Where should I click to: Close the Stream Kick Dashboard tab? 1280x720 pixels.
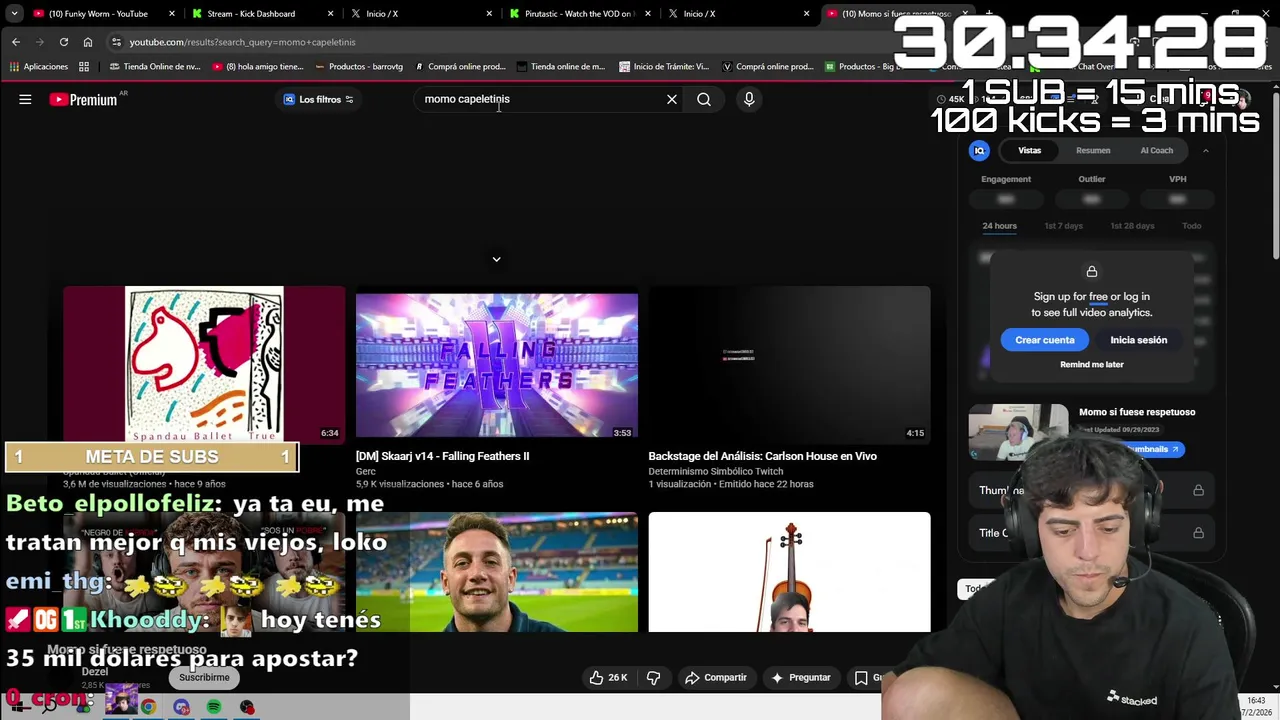(x=331, y=14)
